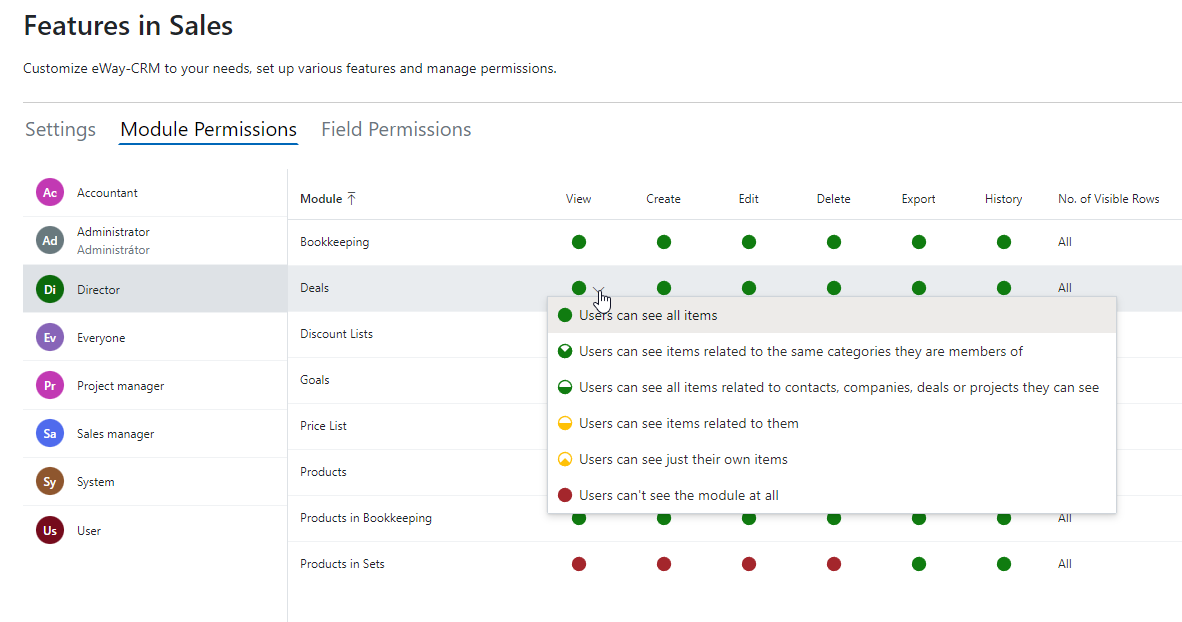Click the Products module name

click(x=323, y=472)
